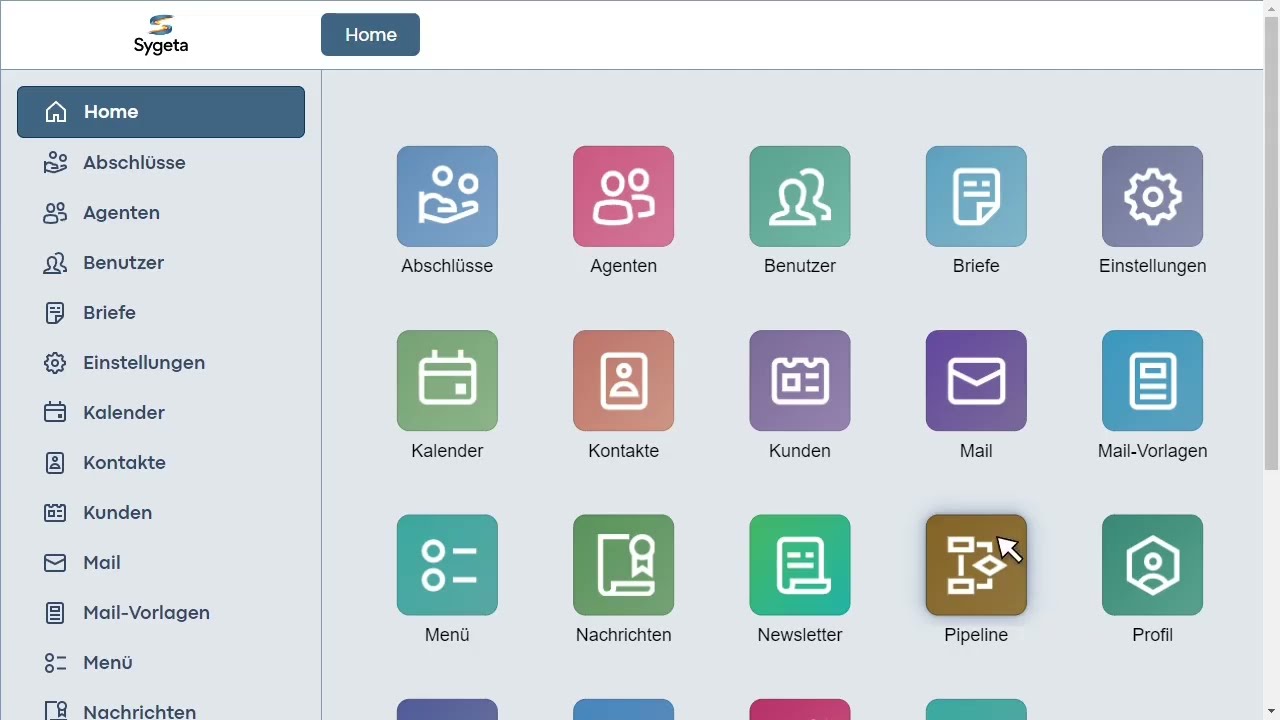Open the Briefe tile icon
The width and height of the screenshot is (1280, 720).
point(976,196)
